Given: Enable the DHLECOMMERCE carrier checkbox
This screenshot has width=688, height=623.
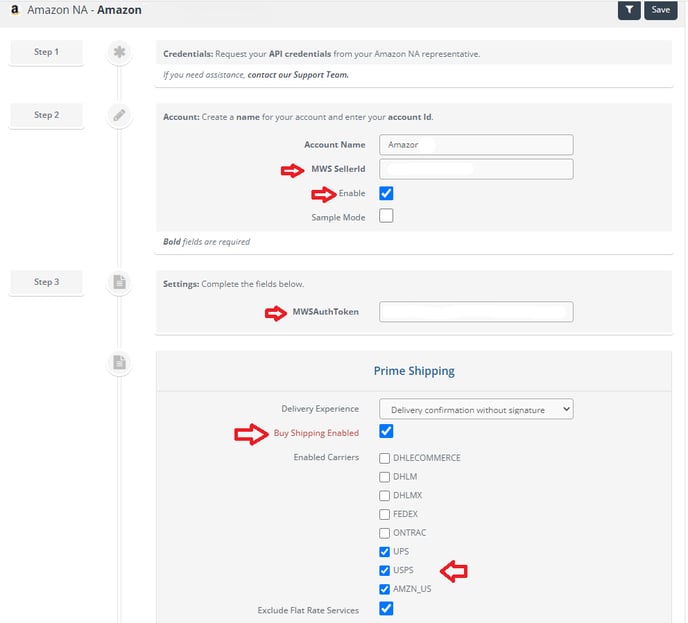Looking at the screenshot, I should click(384, 458).
